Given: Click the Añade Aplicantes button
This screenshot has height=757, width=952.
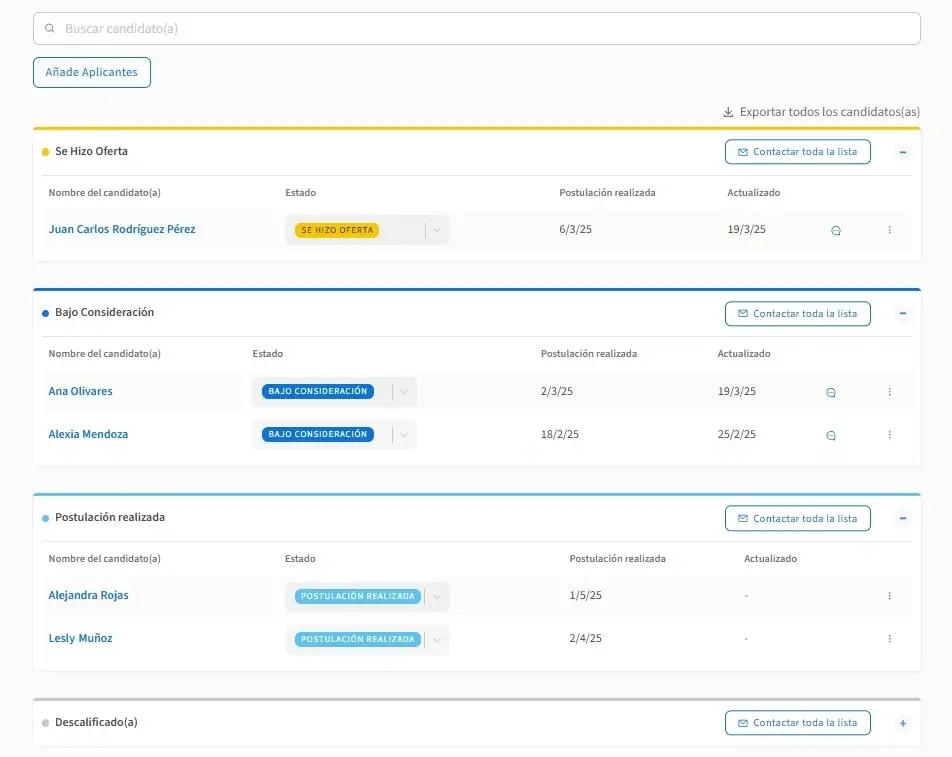Looking at the screenshot, I should (x=92, y=72).
